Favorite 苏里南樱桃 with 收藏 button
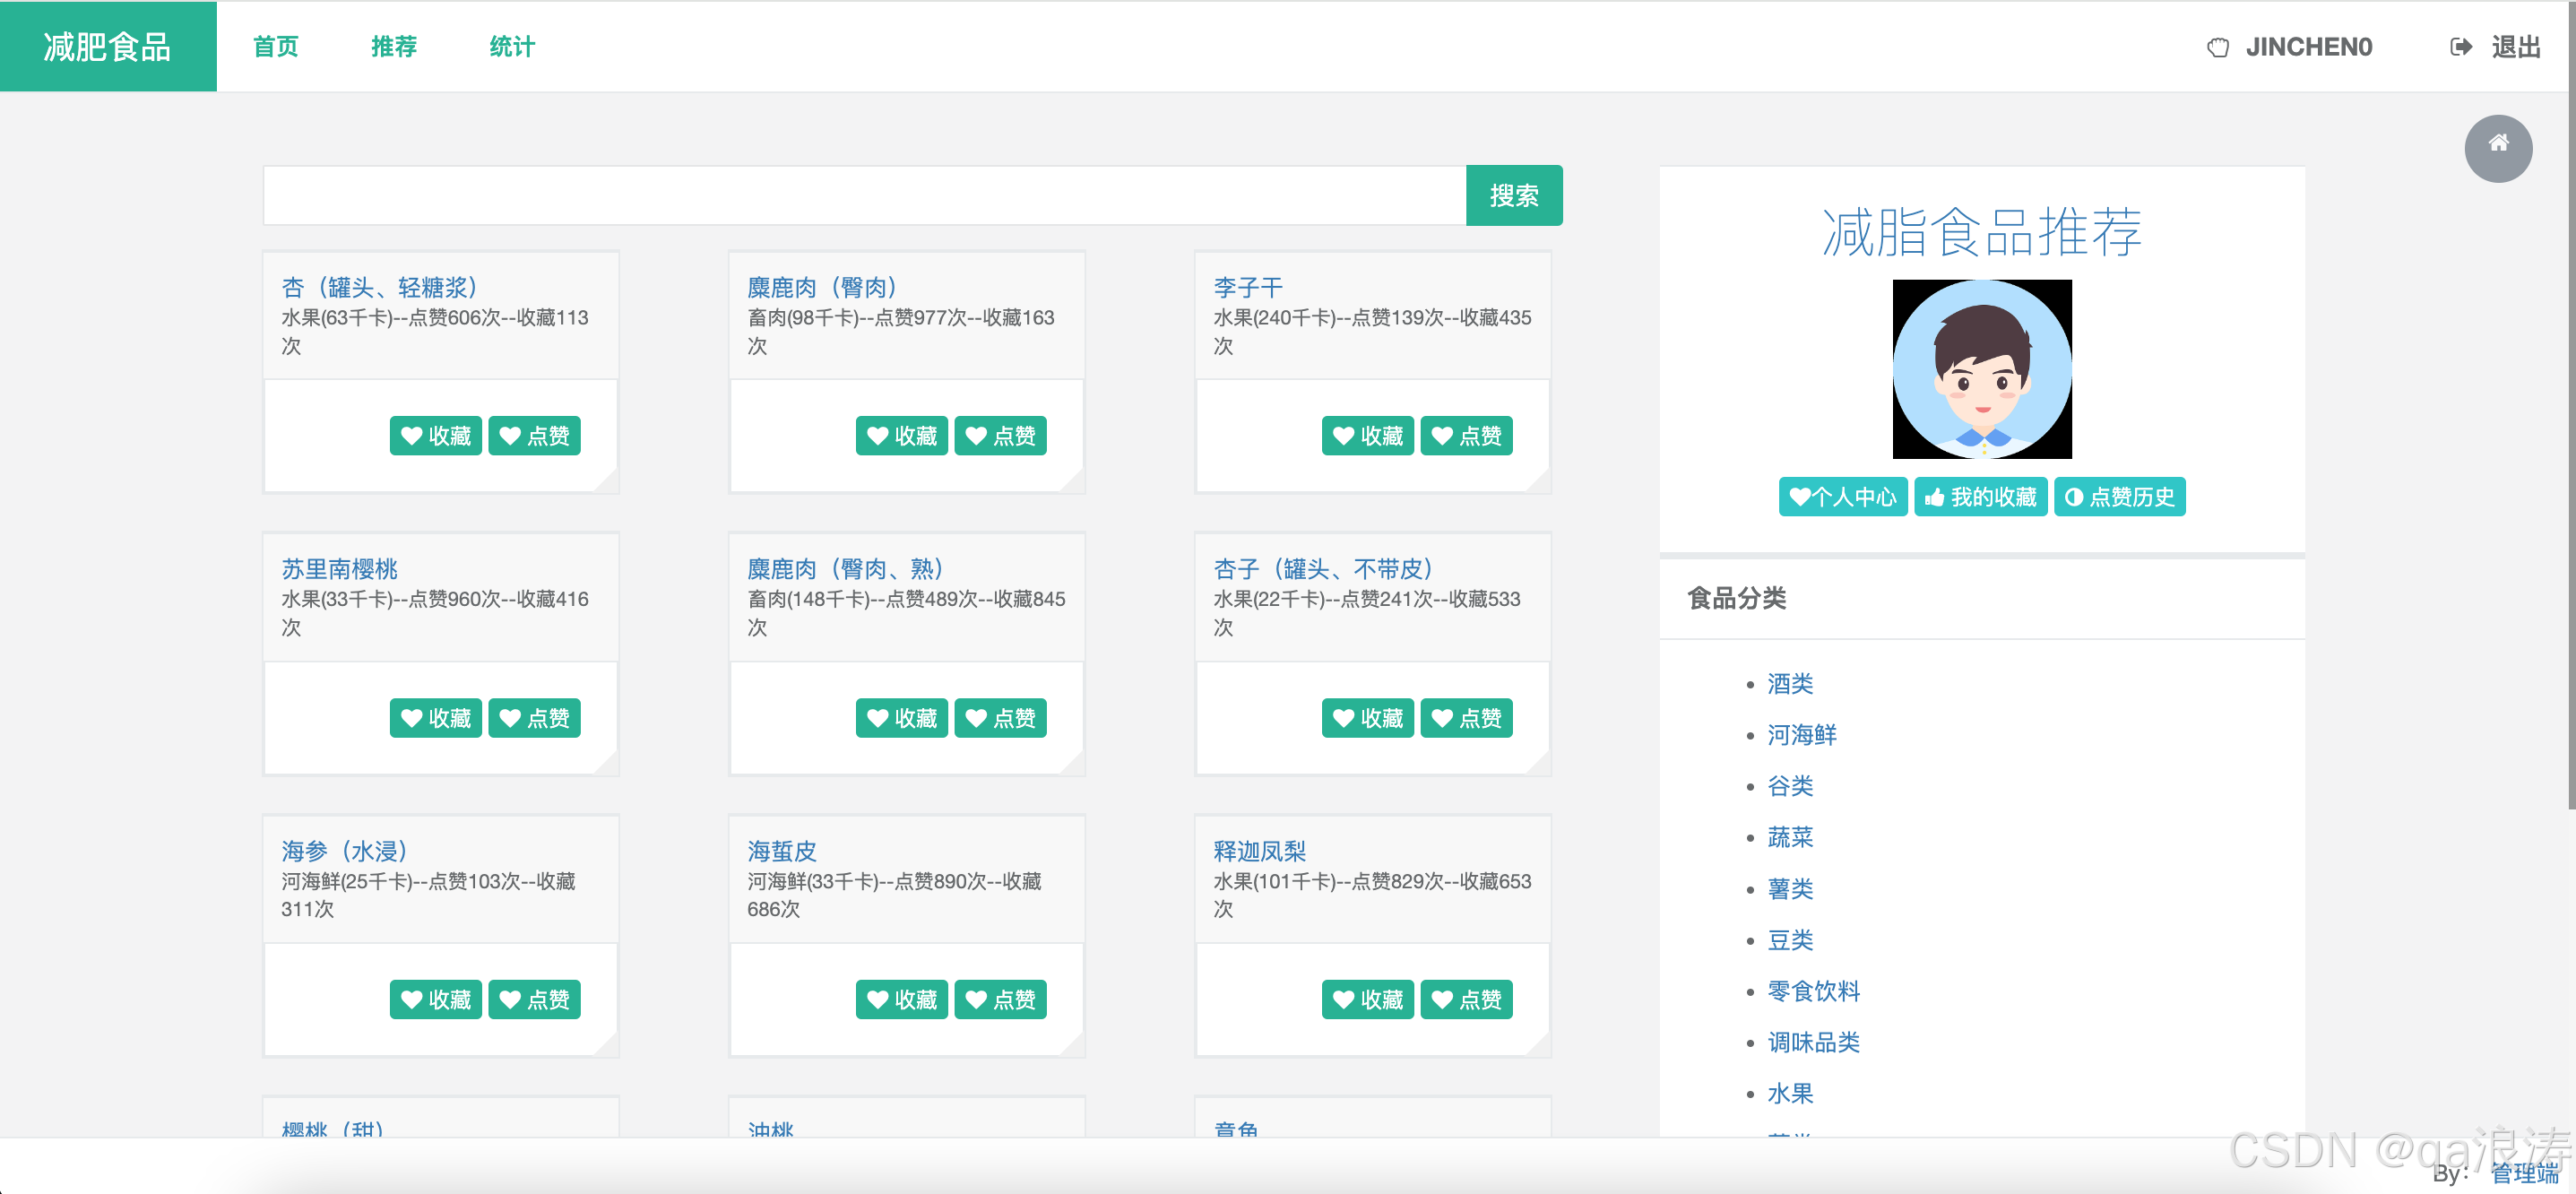Viewport: 2576px width, 1194px height. pos(435,718)
